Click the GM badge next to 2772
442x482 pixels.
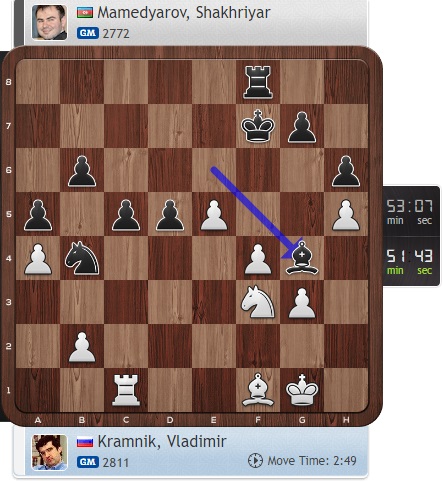[x=88, y=33]
